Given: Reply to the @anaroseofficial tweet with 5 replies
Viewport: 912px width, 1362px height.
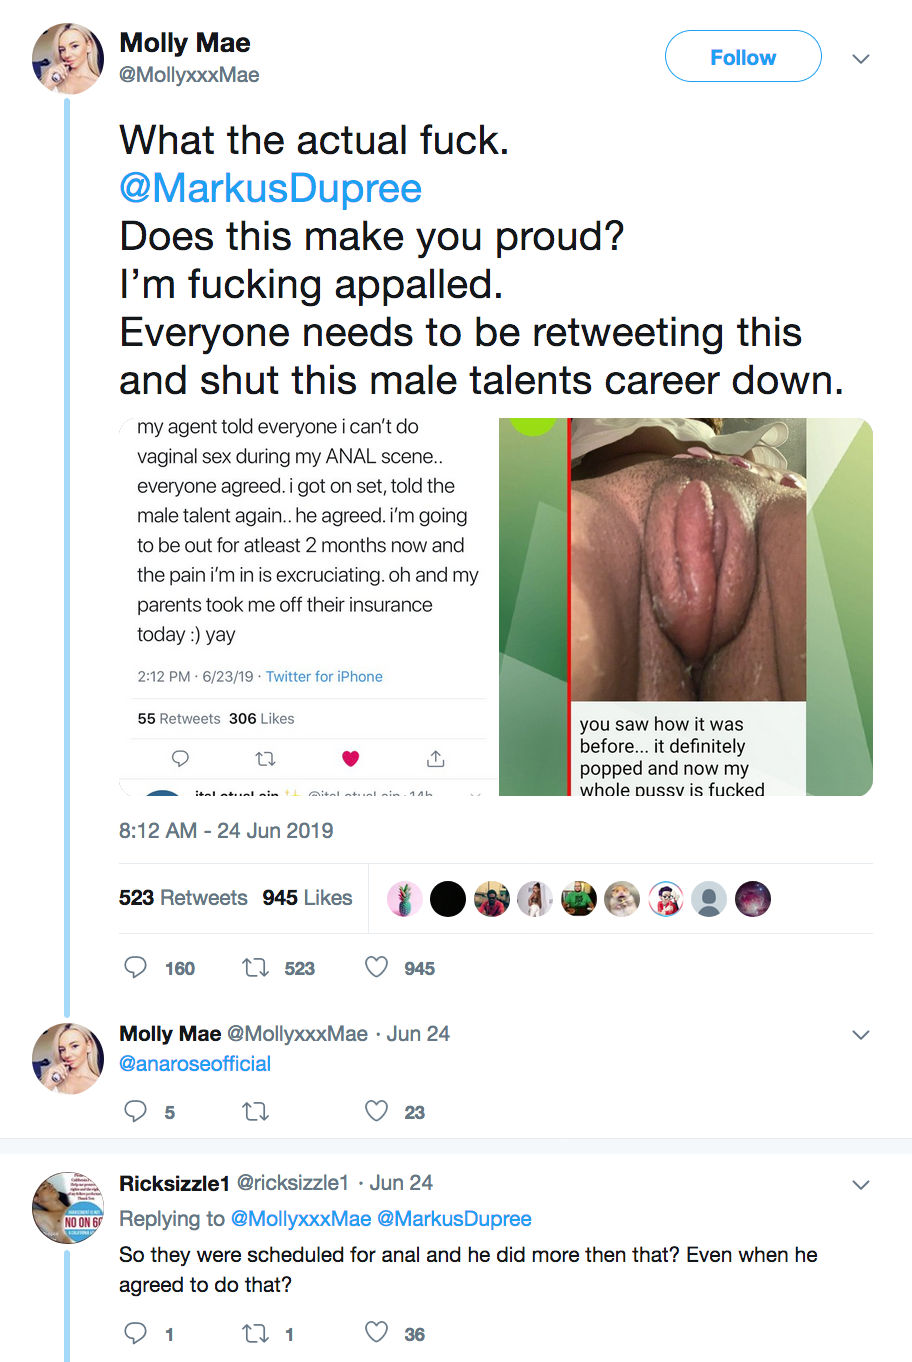Looking at the screenshot, I should [135, 1111].
